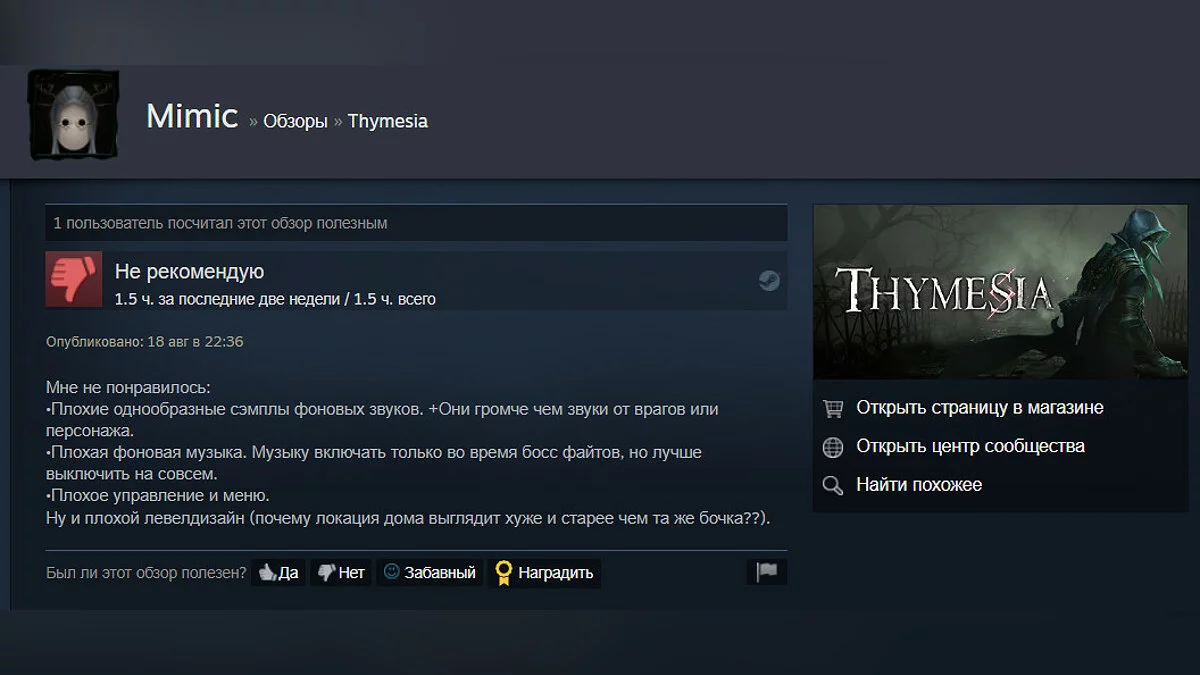Open Mimic's profile avatar
Viewport: 1200px width, 675px height.
(x=73, y=114)
